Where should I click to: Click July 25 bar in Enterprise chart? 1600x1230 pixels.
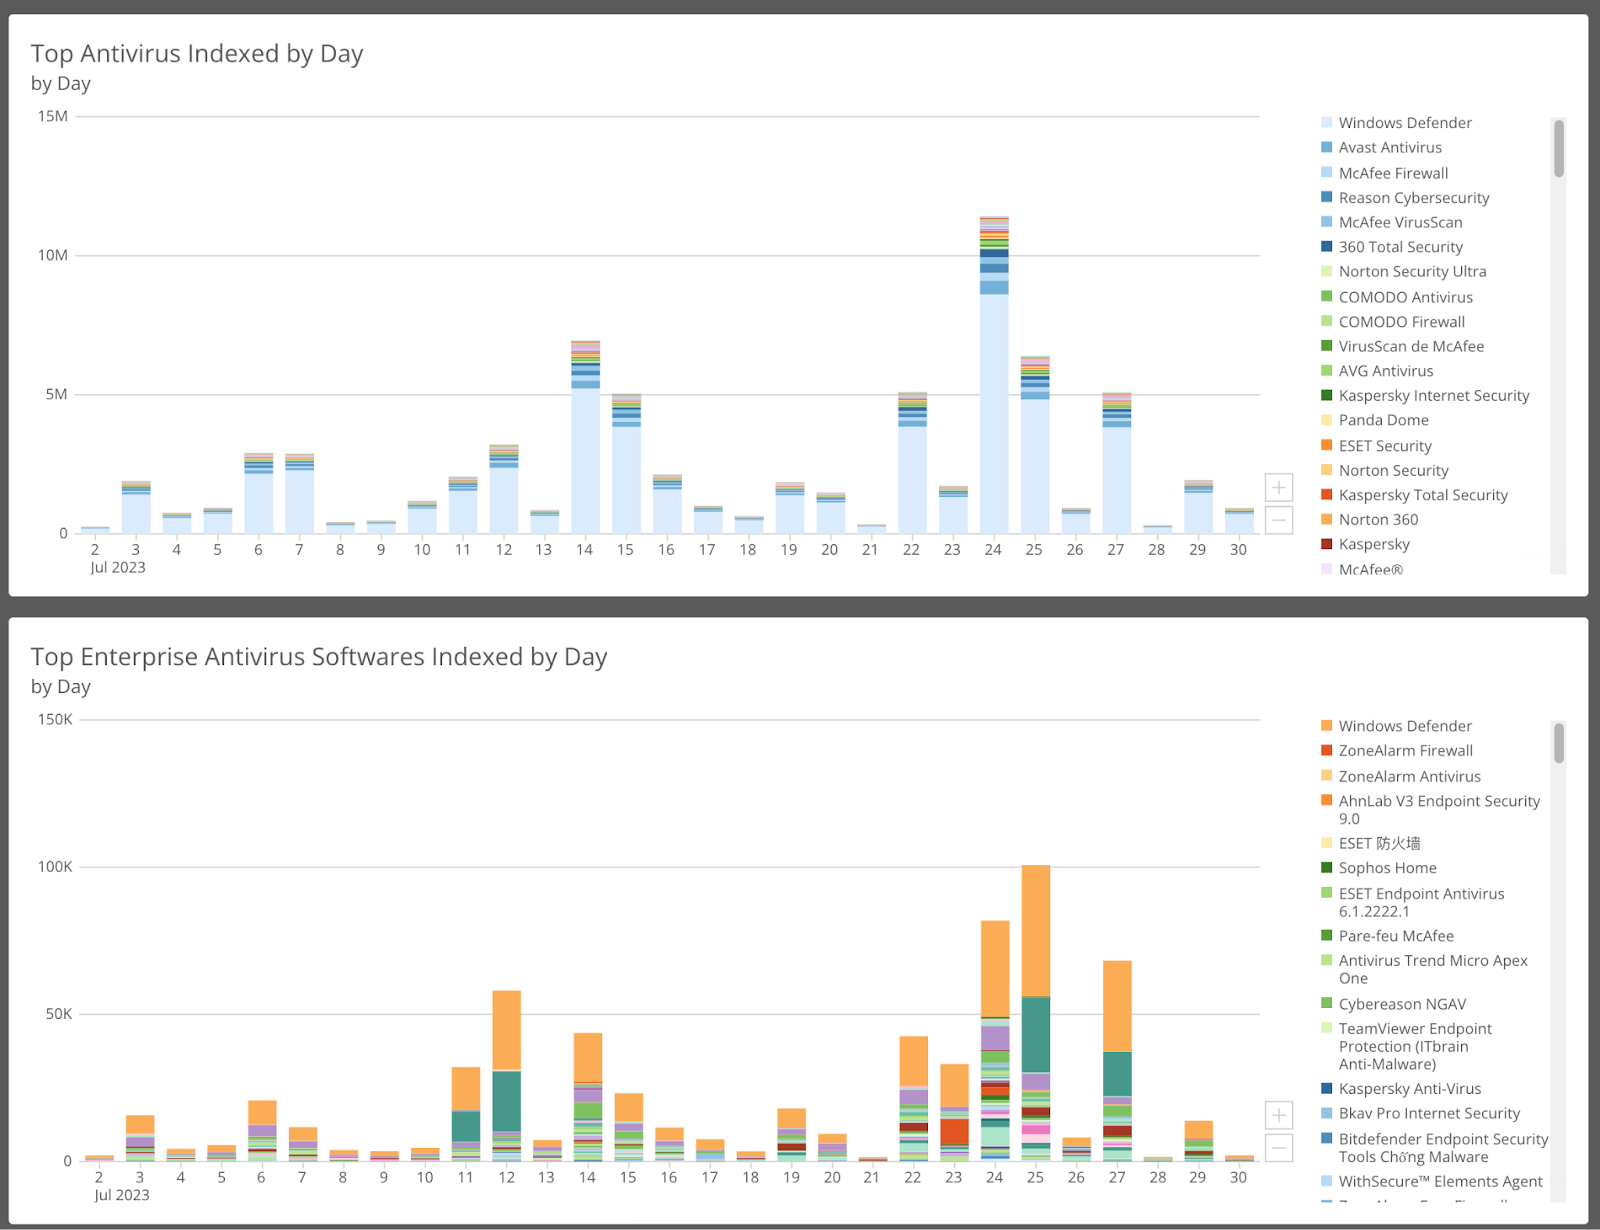1036,1013
